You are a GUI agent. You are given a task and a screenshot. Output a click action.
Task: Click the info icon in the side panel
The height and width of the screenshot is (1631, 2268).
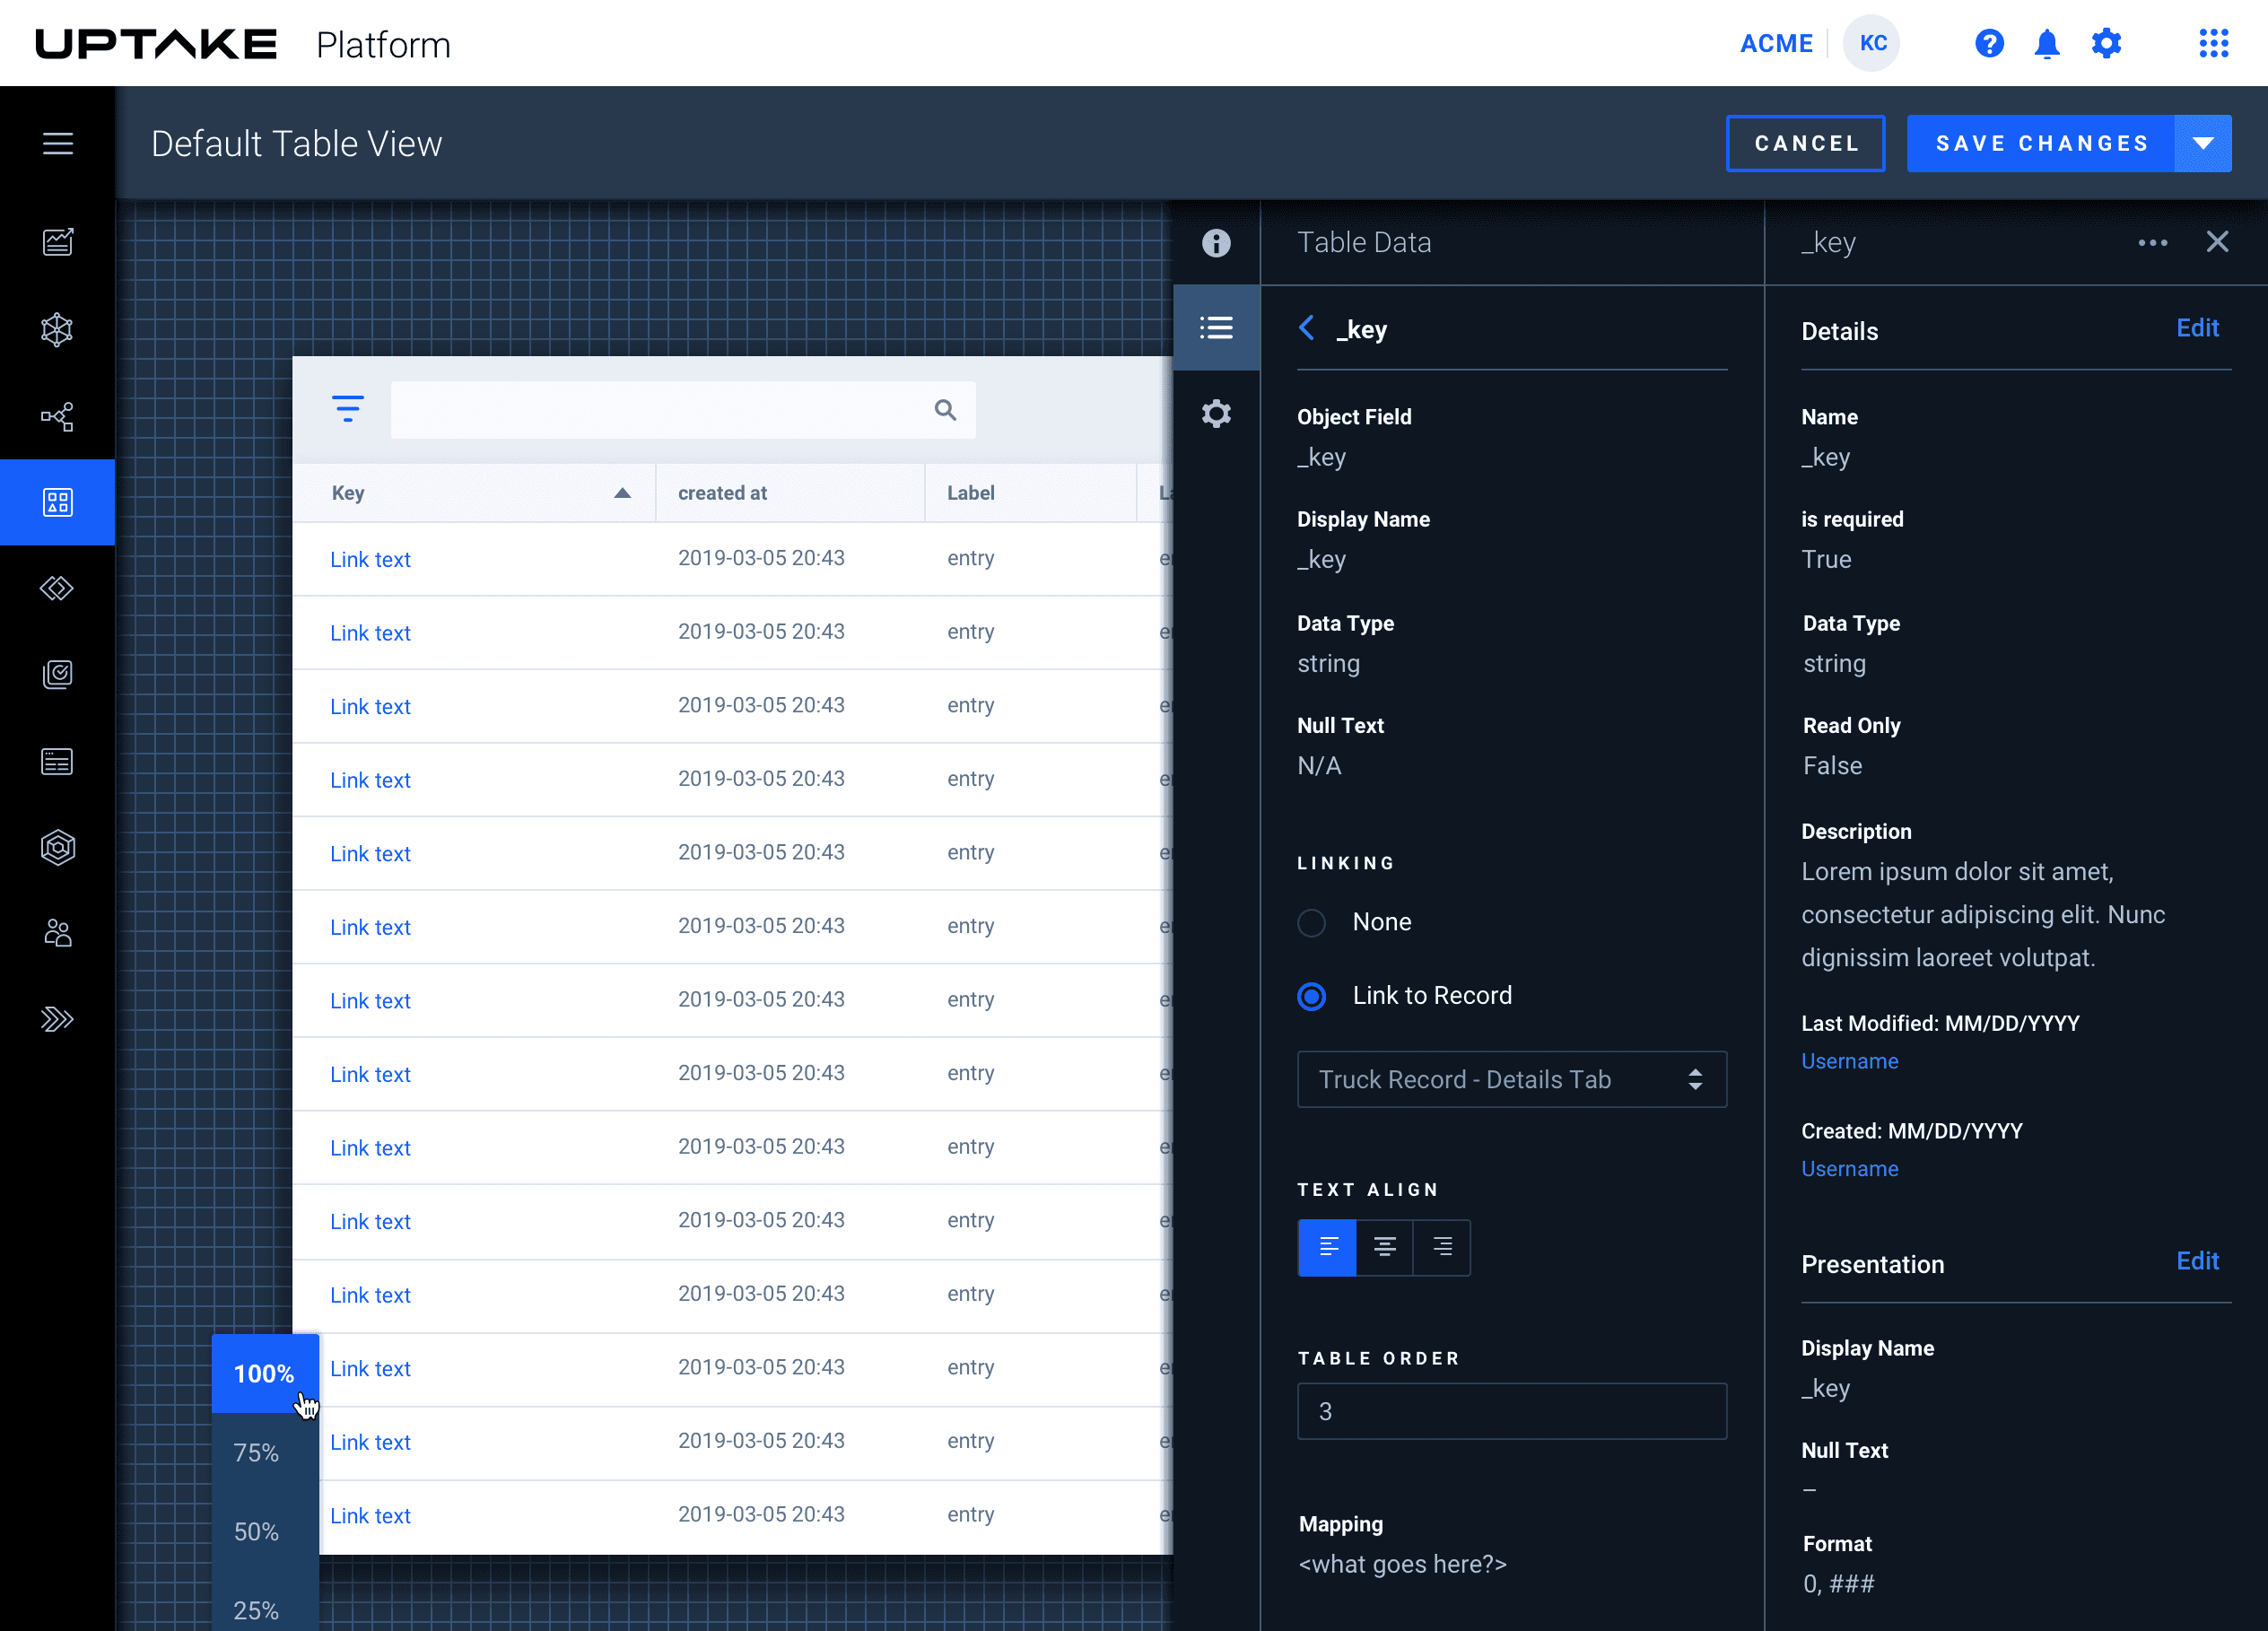(x=1215, y=243)
